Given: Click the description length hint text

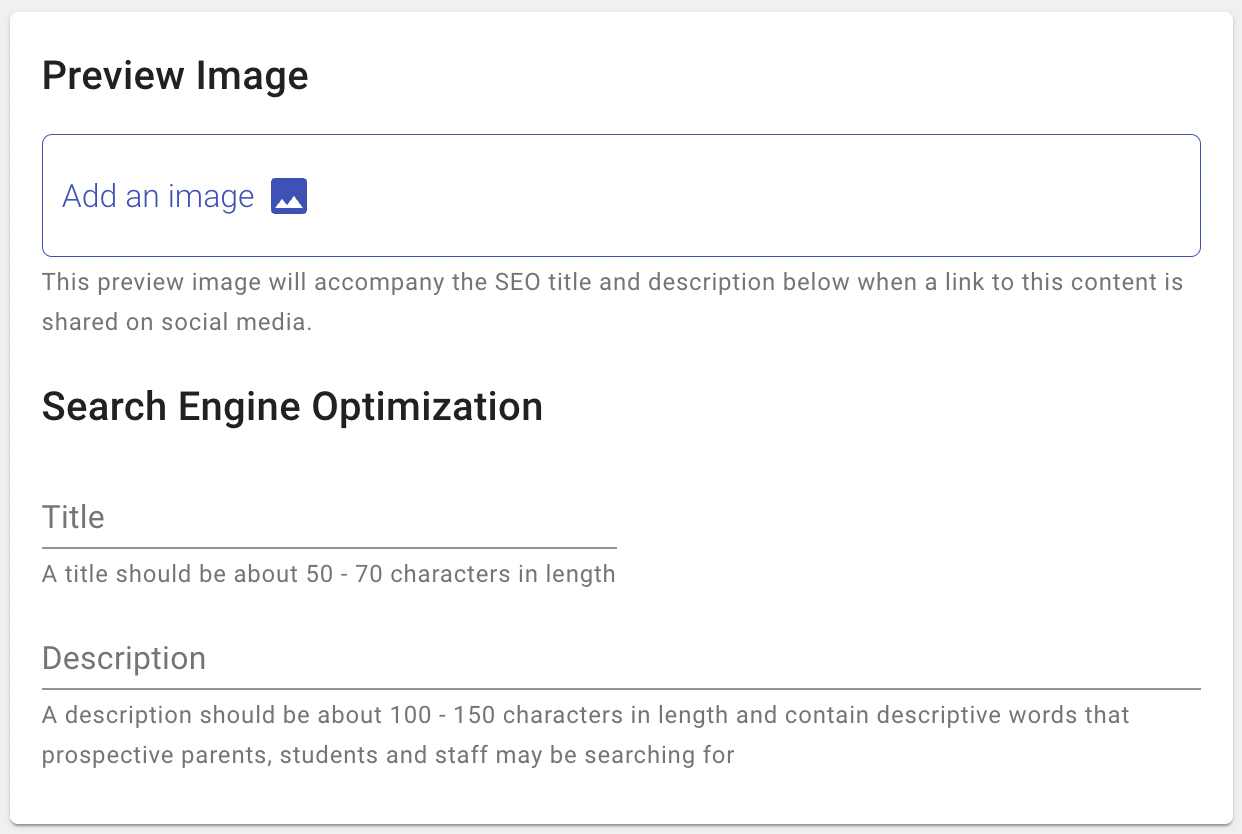Looking at the screenshot, I should click(585, 716).
